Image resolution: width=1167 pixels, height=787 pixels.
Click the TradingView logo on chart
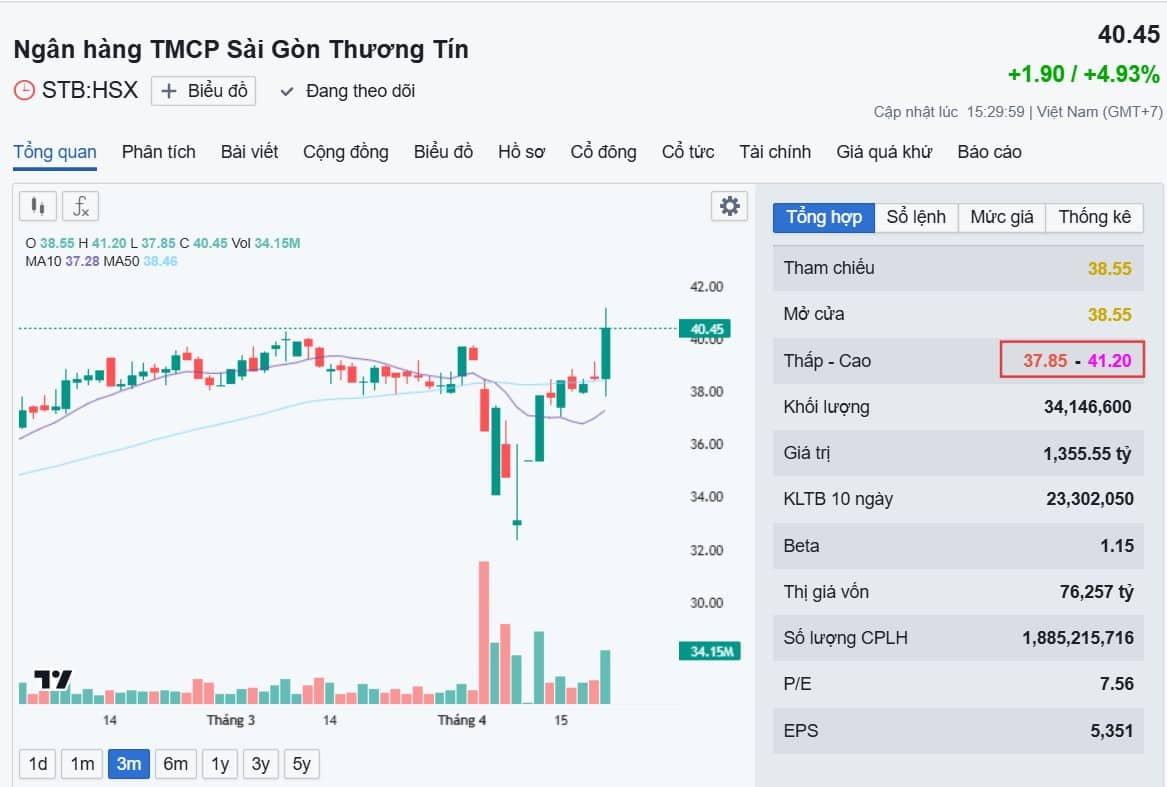52,680
